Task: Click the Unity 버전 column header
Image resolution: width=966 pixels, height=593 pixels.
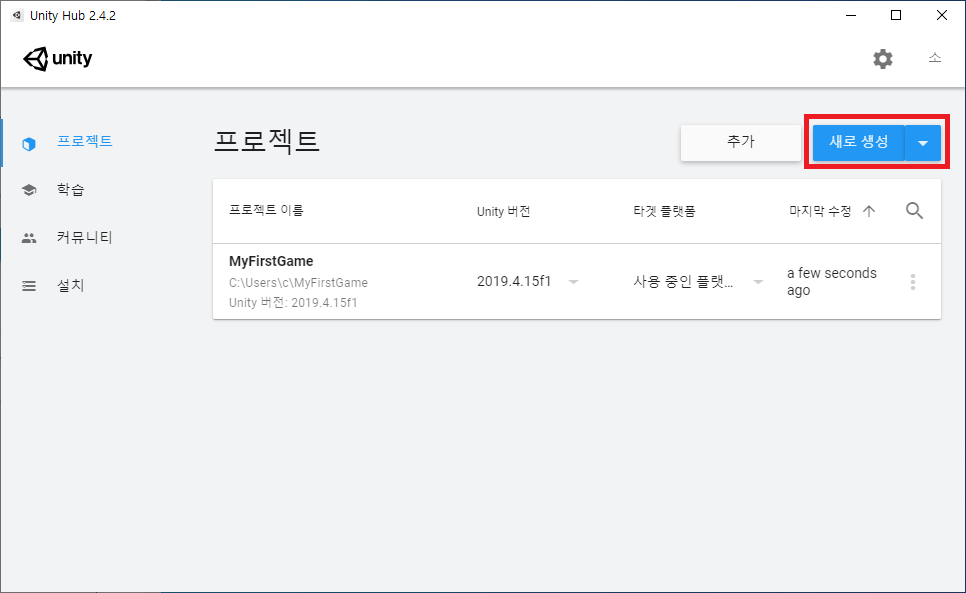Action: (x=503, y=211)
